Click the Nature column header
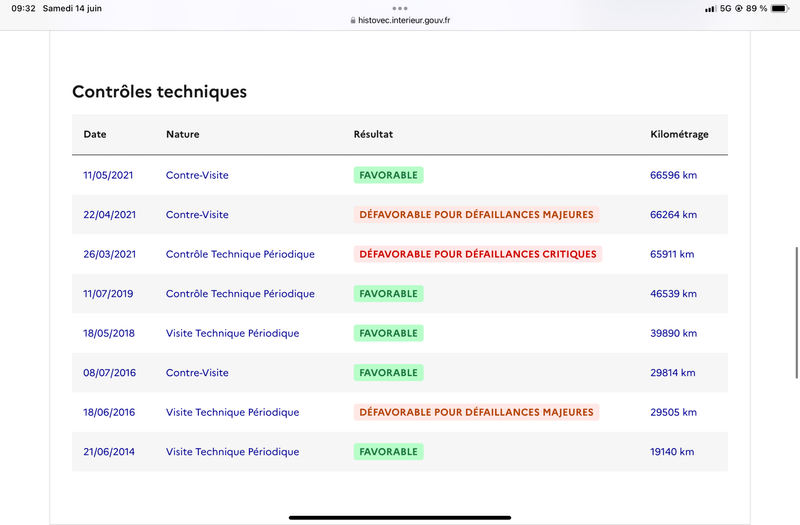The image size is (800, 525). [183, 134]
